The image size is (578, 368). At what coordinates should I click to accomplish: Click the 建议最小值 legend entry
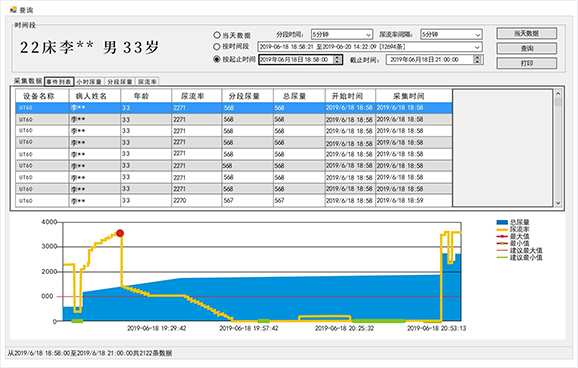point(519,257)
